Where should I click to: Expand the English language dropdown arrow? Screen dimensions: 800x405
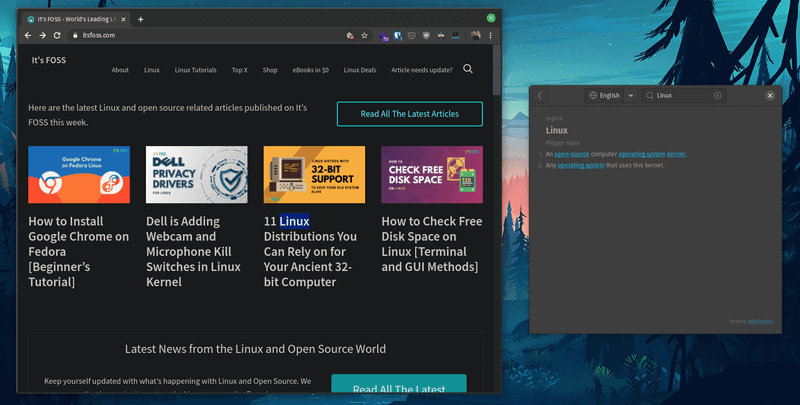click(631, 95)
